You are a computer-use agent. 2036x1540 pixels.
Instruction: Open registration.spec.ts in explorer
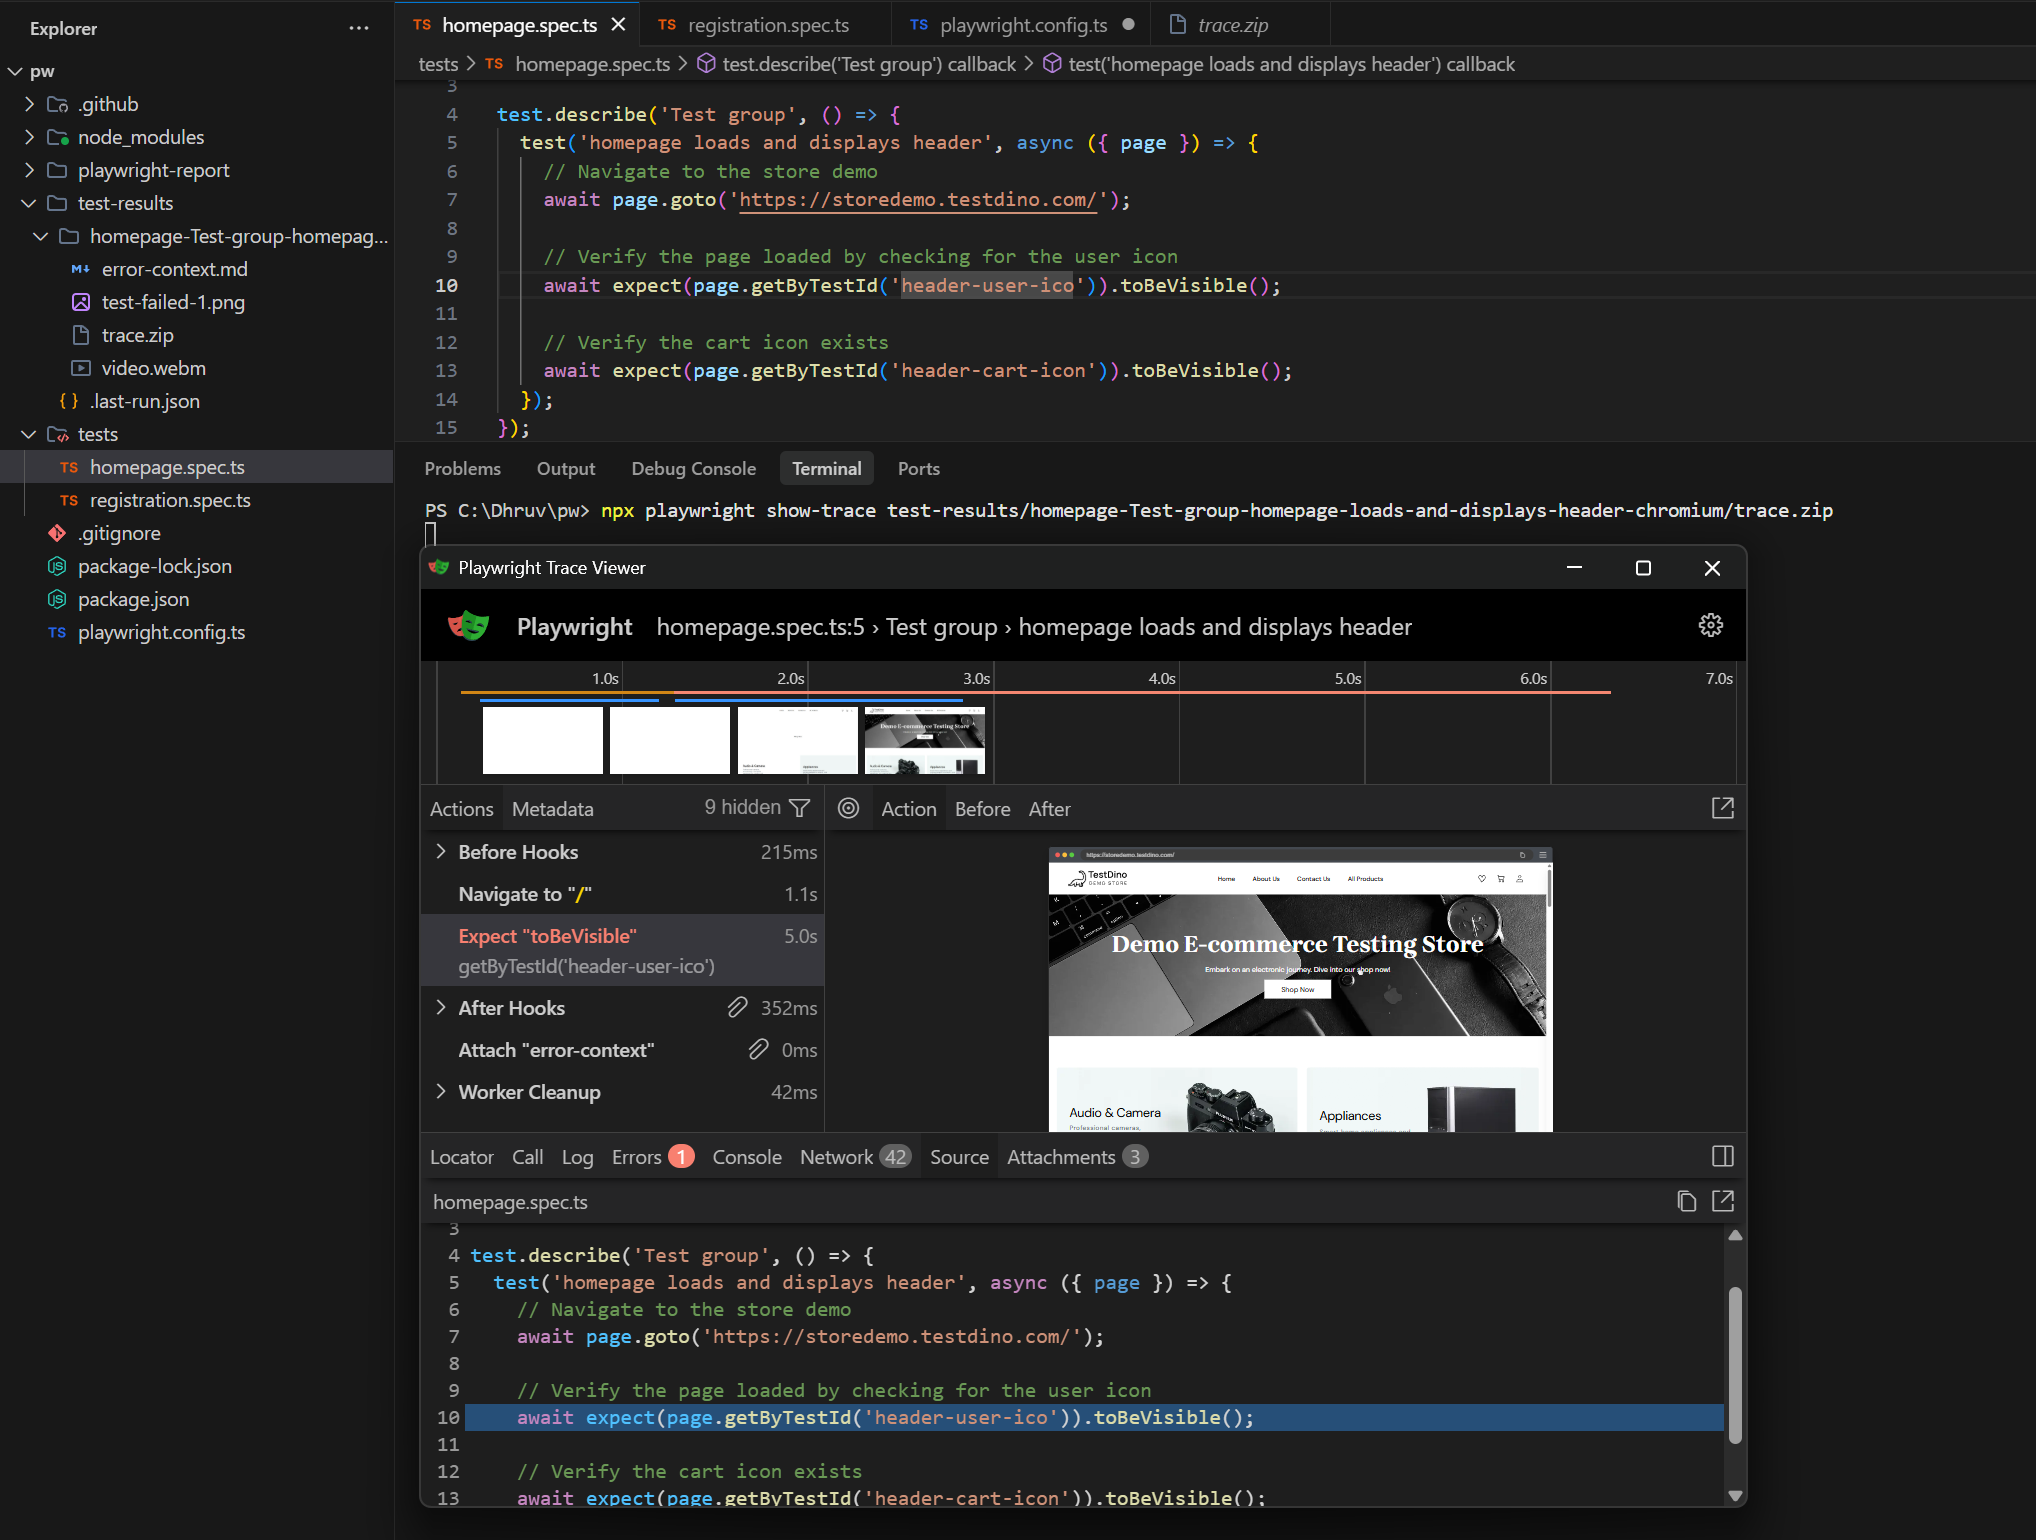(x=170, y=500)
